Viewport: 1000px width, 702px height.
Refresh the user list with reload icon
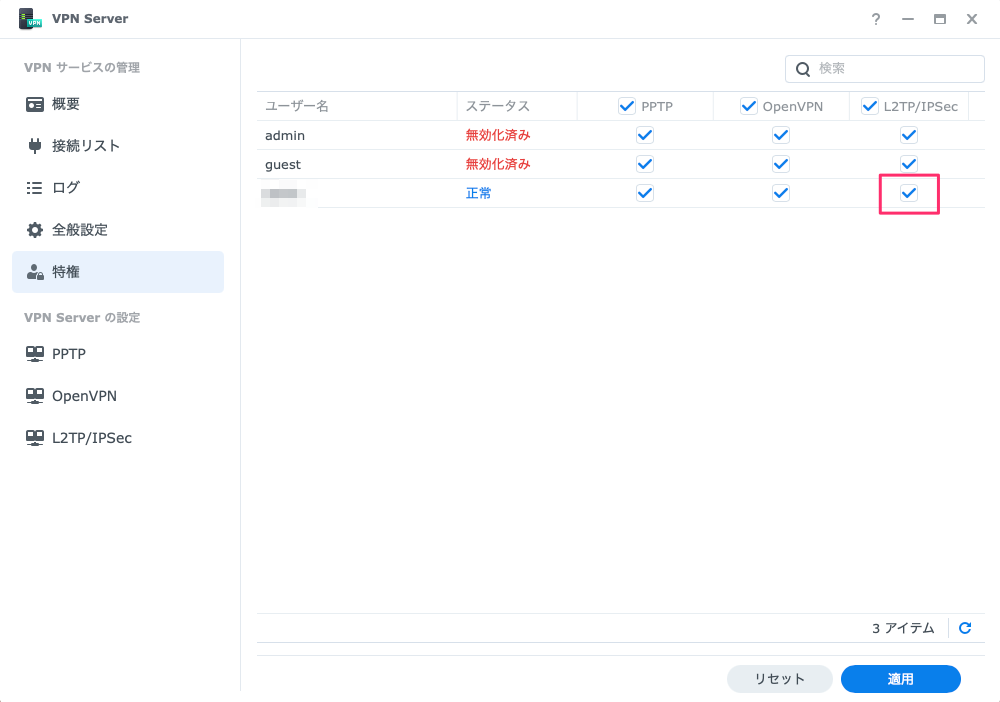tap(965, 628)
